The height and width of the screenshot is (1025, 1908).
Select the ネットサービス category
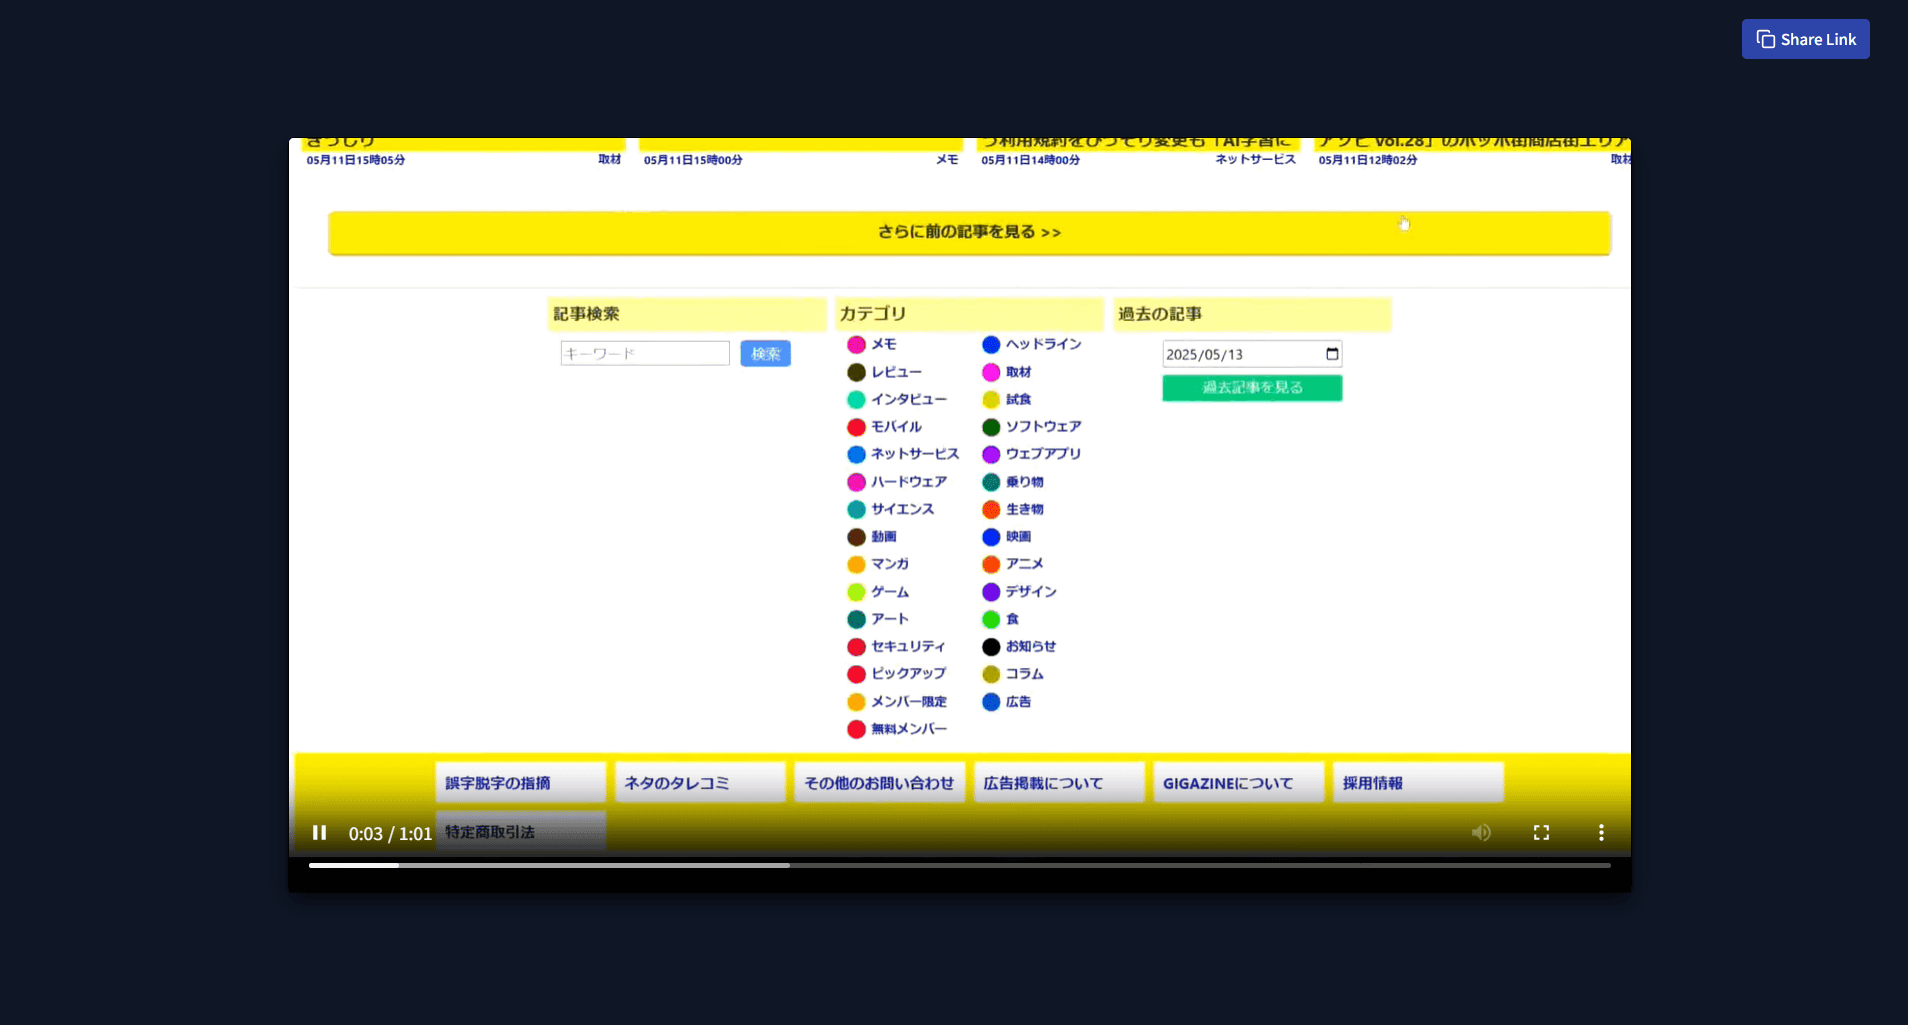[x=903, y=454]
